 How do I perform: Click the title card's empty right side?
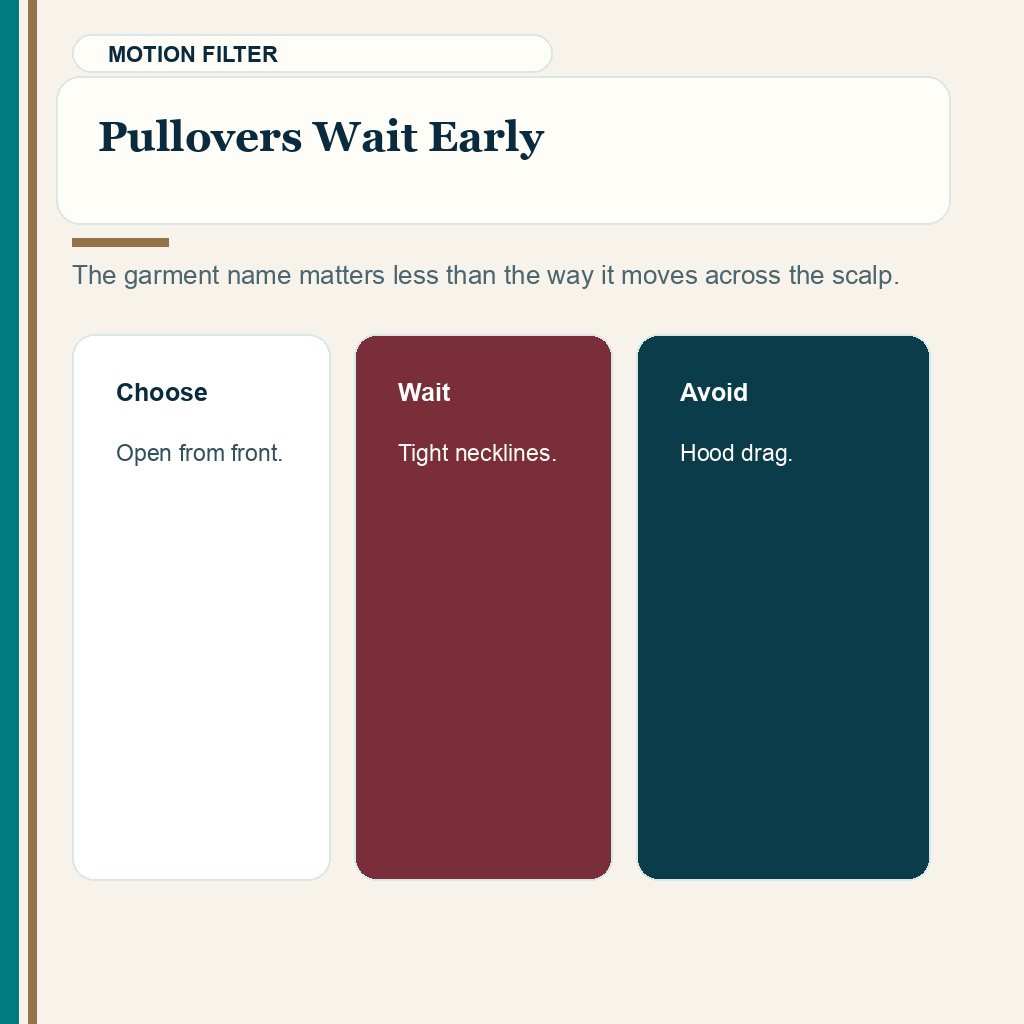tap(744, 150)
